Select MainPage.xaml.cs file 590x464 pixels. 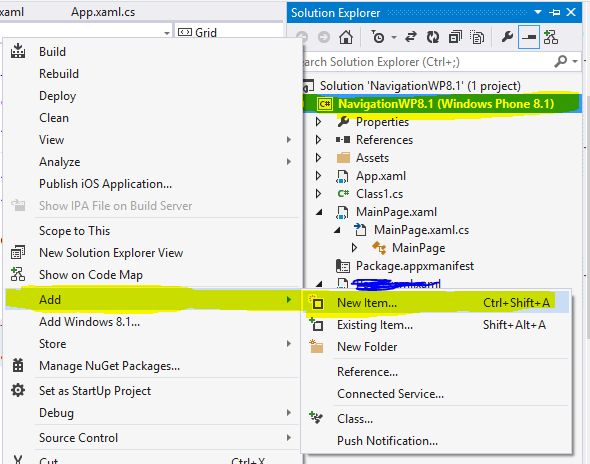(421, 230)
